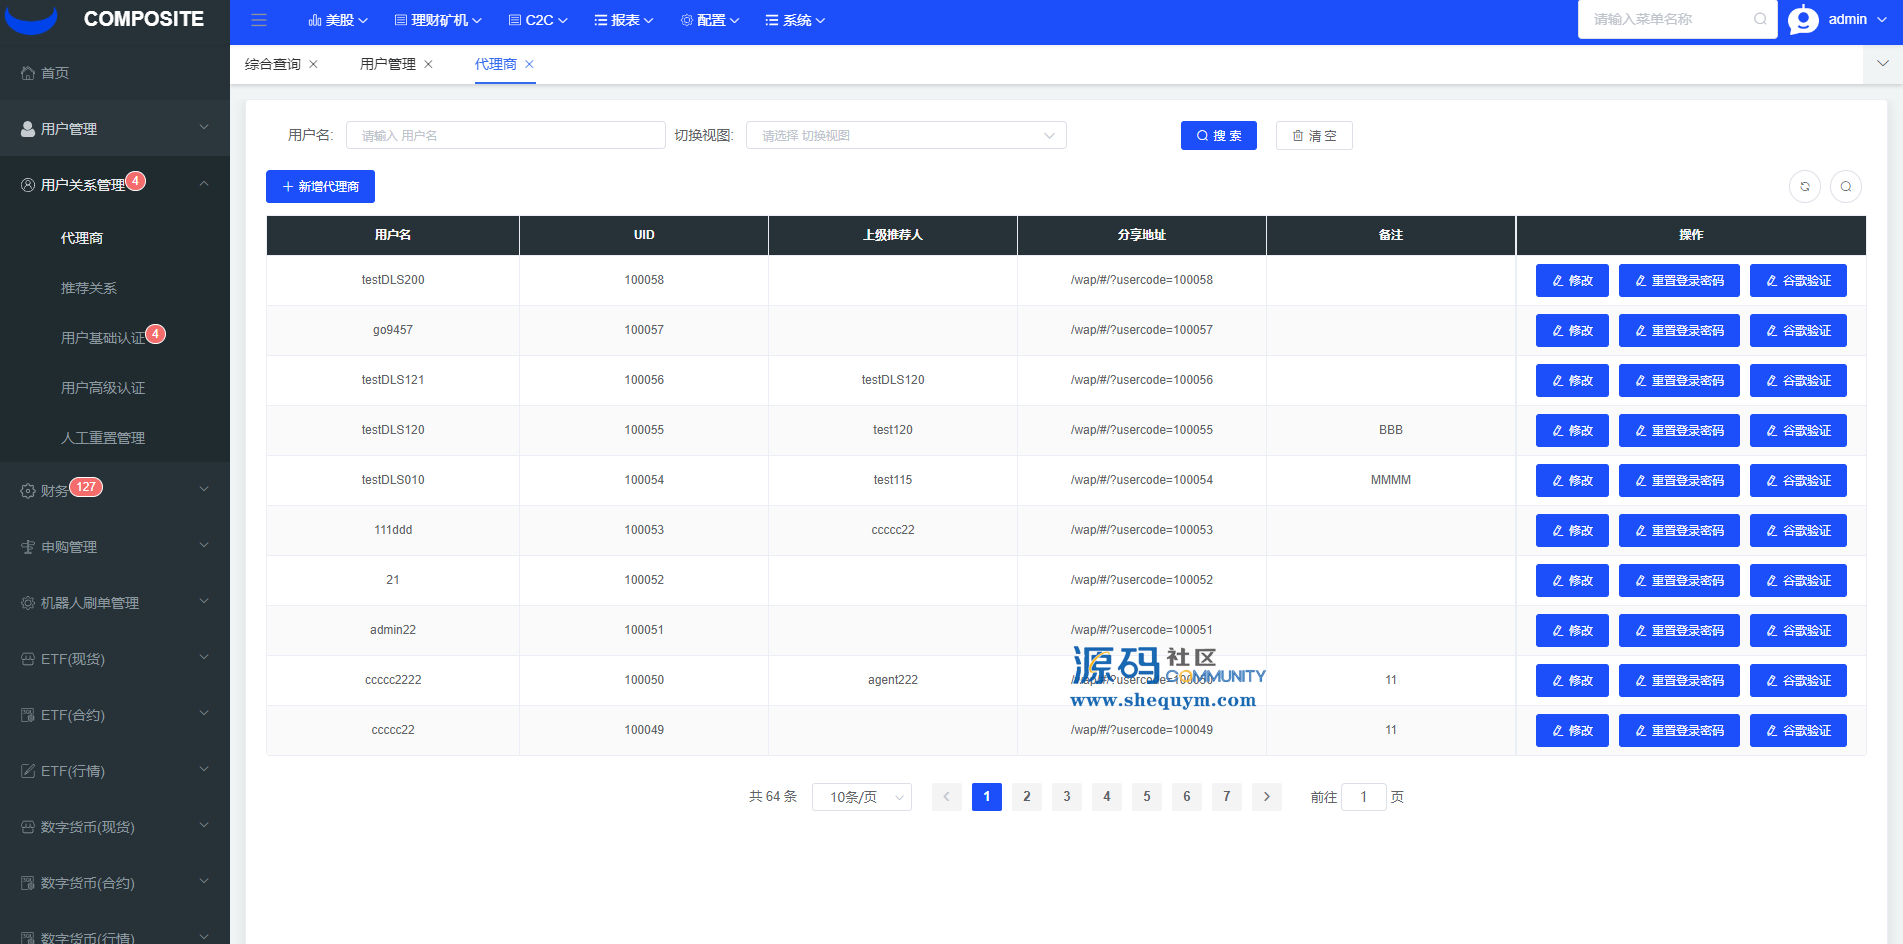Open the 美股 top menu
The width and height of the screenshot is (1903, 944).
coord(338,20)
